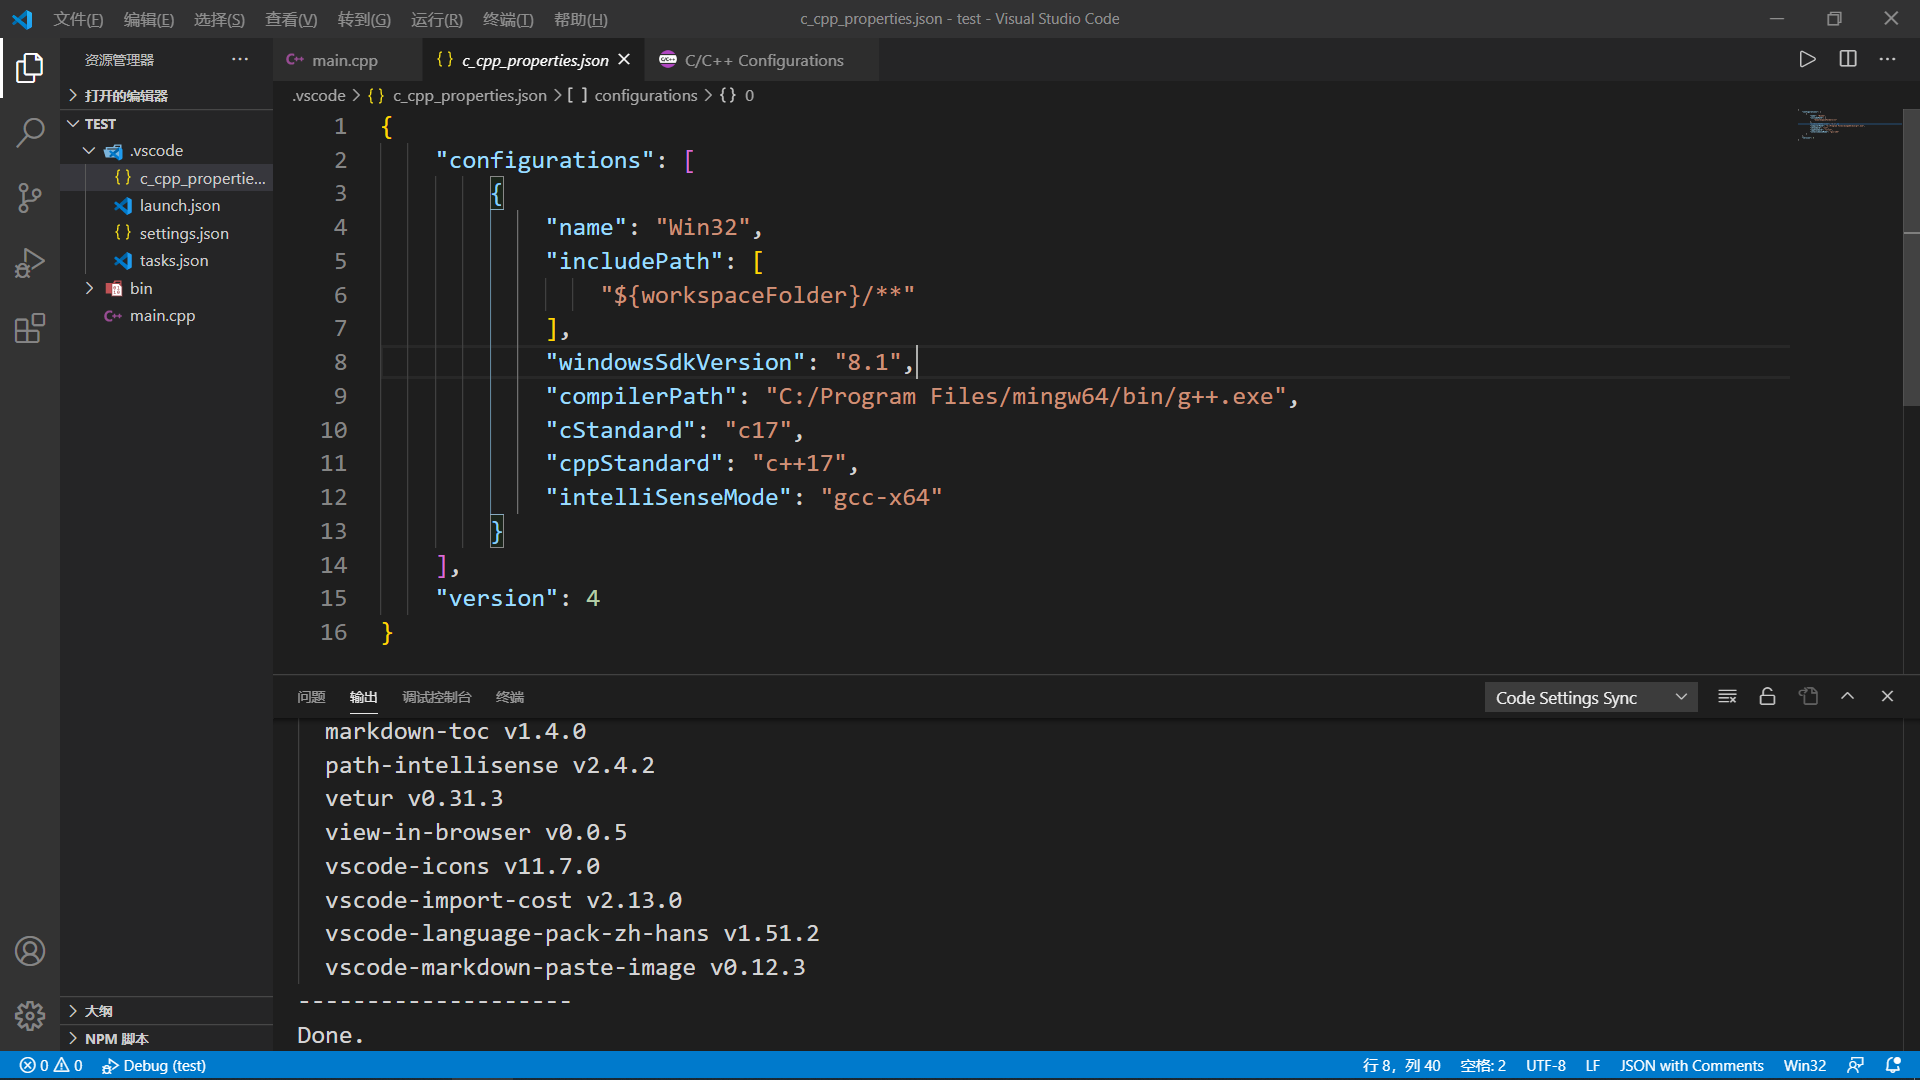This screenshot has height=1080, width=1920.
Task: Open the View menu
Action: click(x=291, y=19)
